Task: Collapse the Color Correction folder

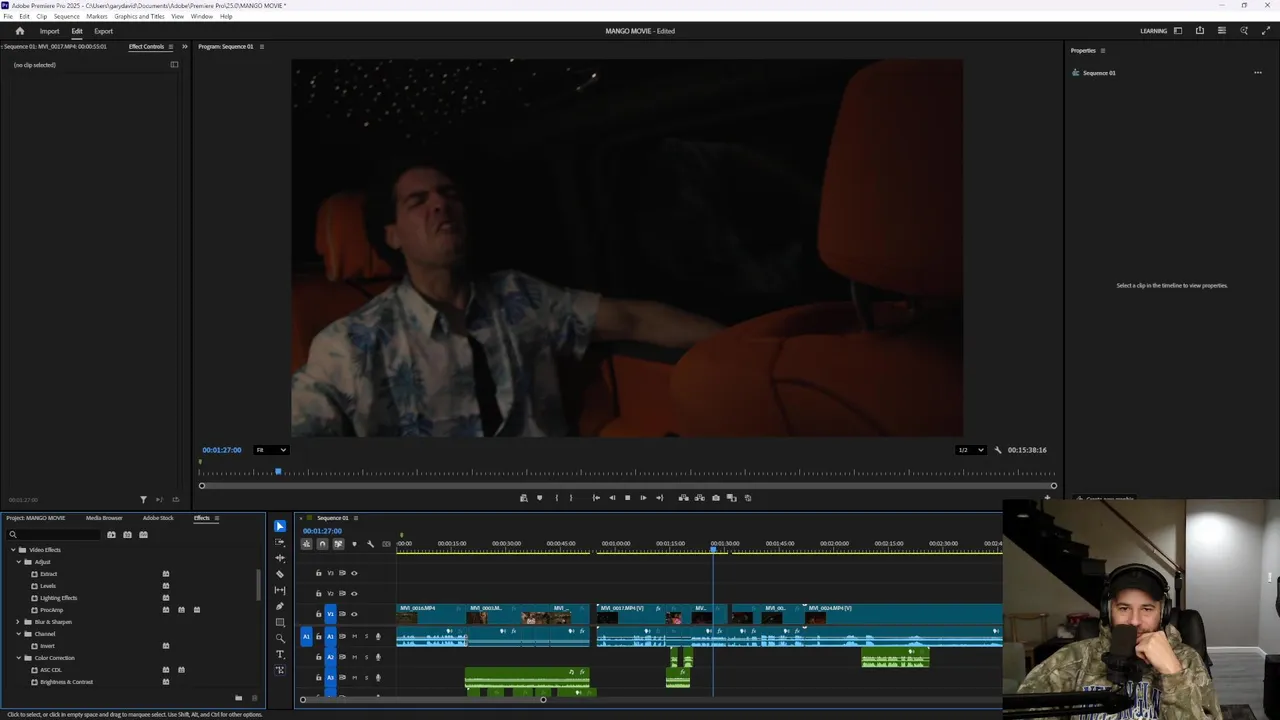Action: [x=18, y=658]
